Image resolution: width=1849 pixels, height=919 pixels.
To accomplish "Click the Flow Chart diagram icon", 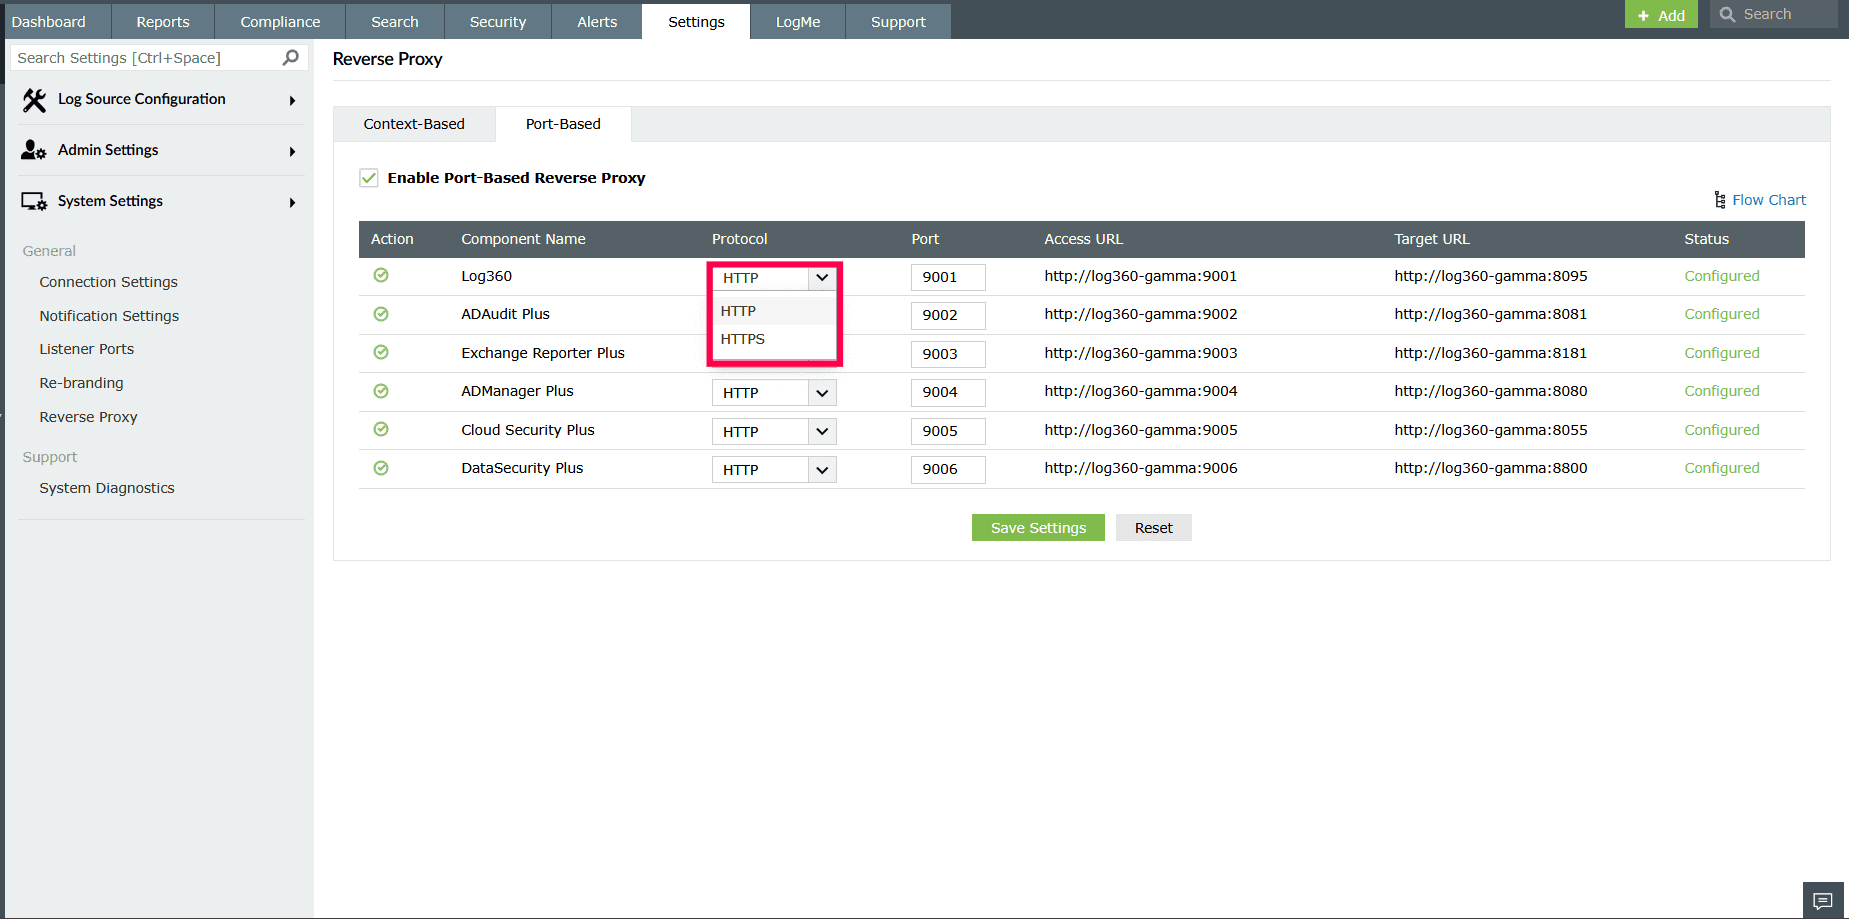I will [x=1720, y=200].
